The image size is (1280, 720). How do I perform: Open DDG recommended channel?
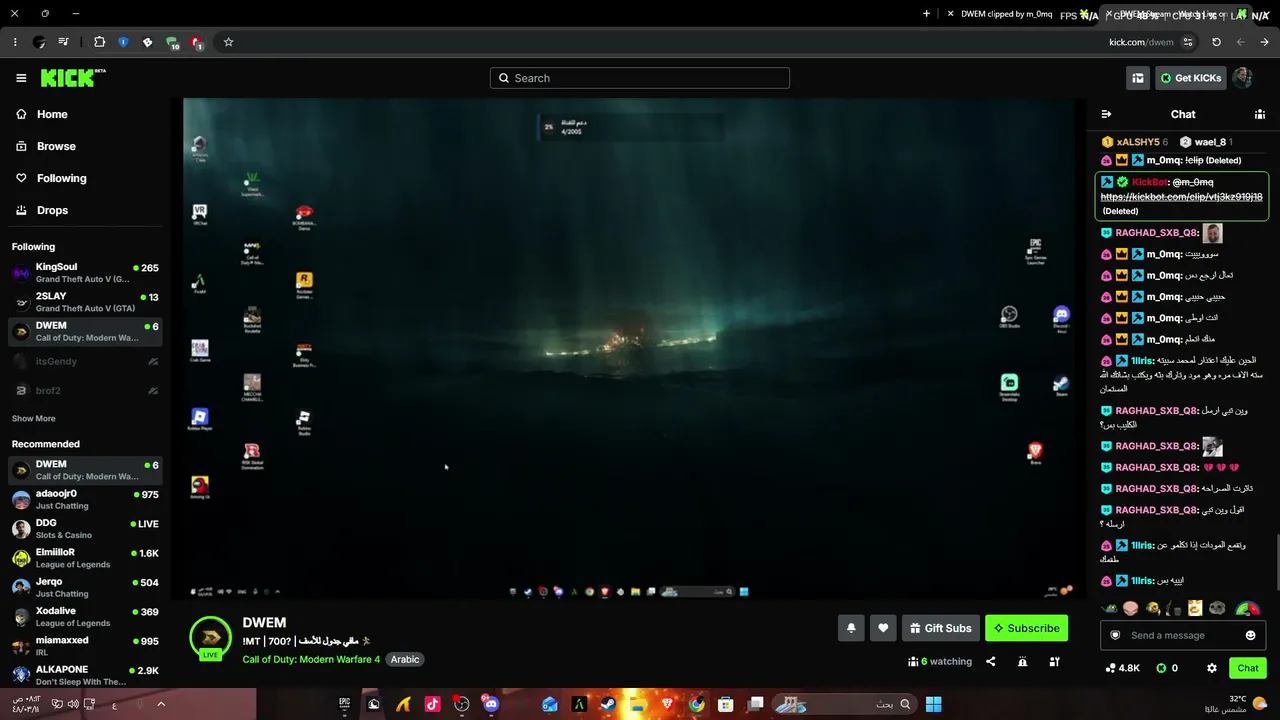click(x=85, y=528)
